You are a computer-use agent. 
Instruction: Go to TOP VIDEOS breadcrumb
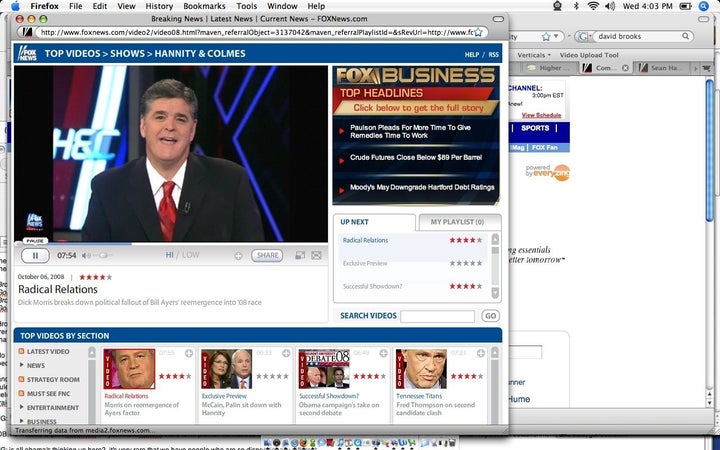[72, 53]
